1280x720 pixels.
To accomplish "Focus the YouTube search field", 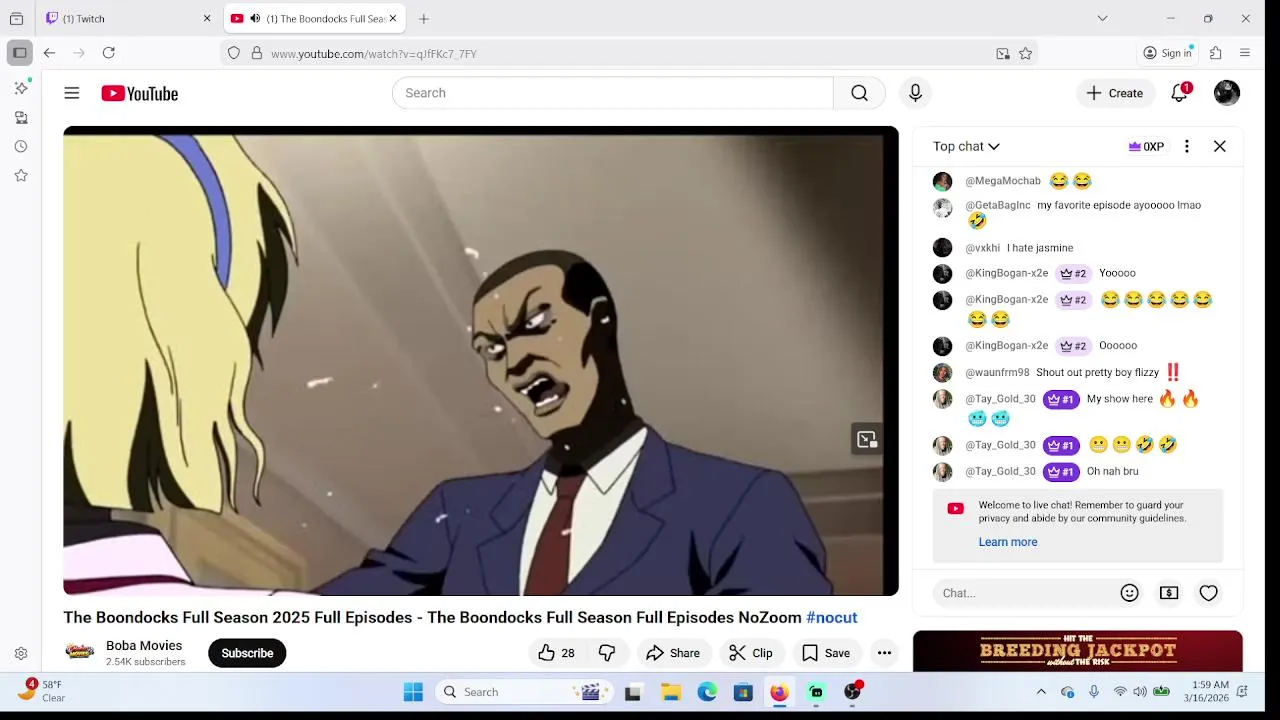I will (x=613, y=93).
